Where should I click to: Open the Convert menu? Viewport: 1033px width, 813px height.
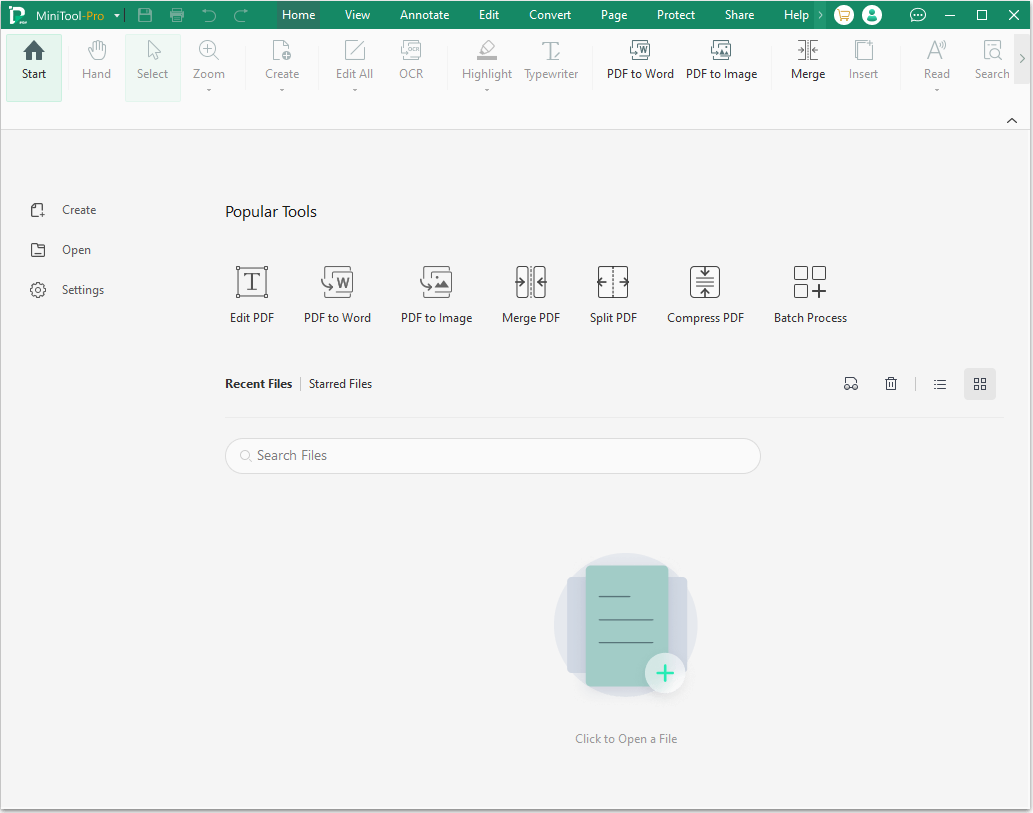click(x=549, y=14)
